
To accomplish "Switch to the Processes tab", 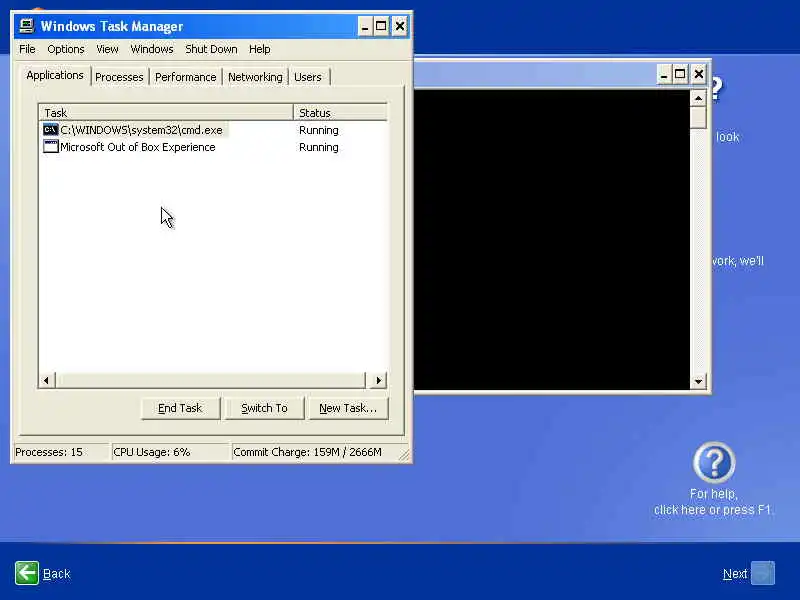I will point(119,77).
